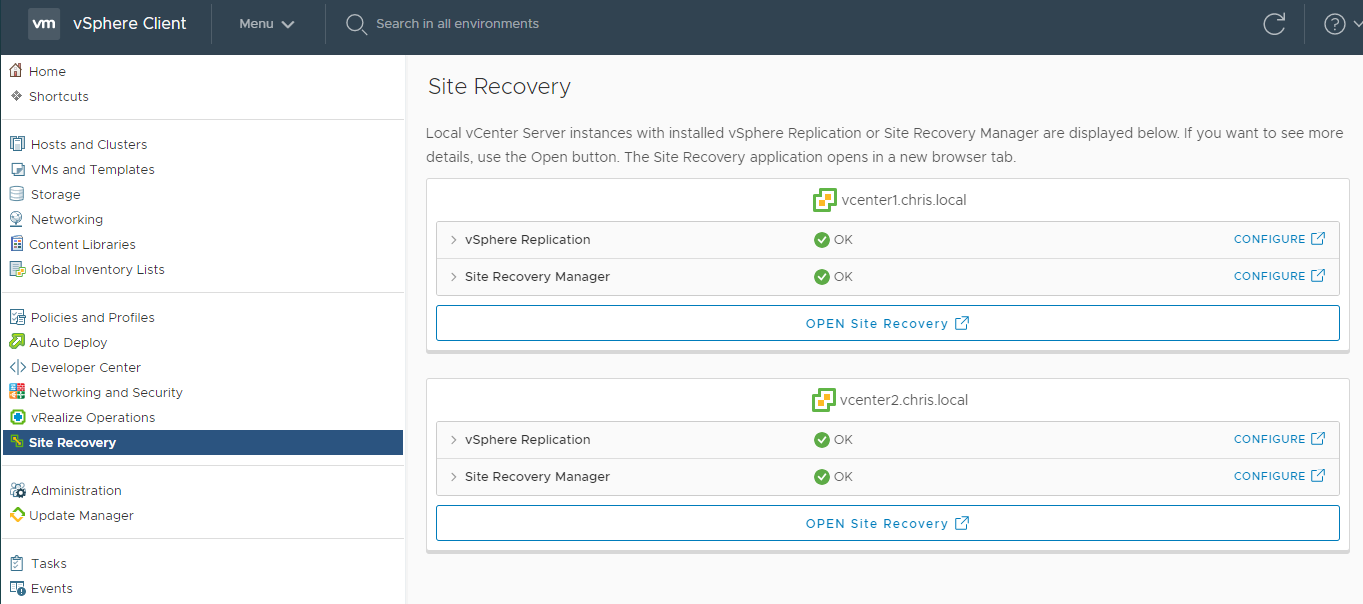This screenshot has height=604, width=1363.
Task: Open the Menu dropdown
Action: [267, 24]
